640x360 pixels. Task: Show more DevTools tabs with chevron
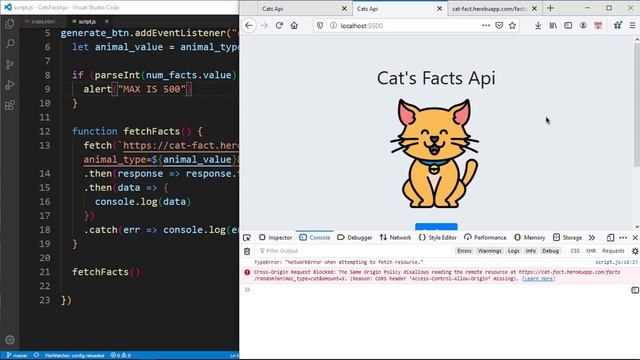click(x=591, y=238)
